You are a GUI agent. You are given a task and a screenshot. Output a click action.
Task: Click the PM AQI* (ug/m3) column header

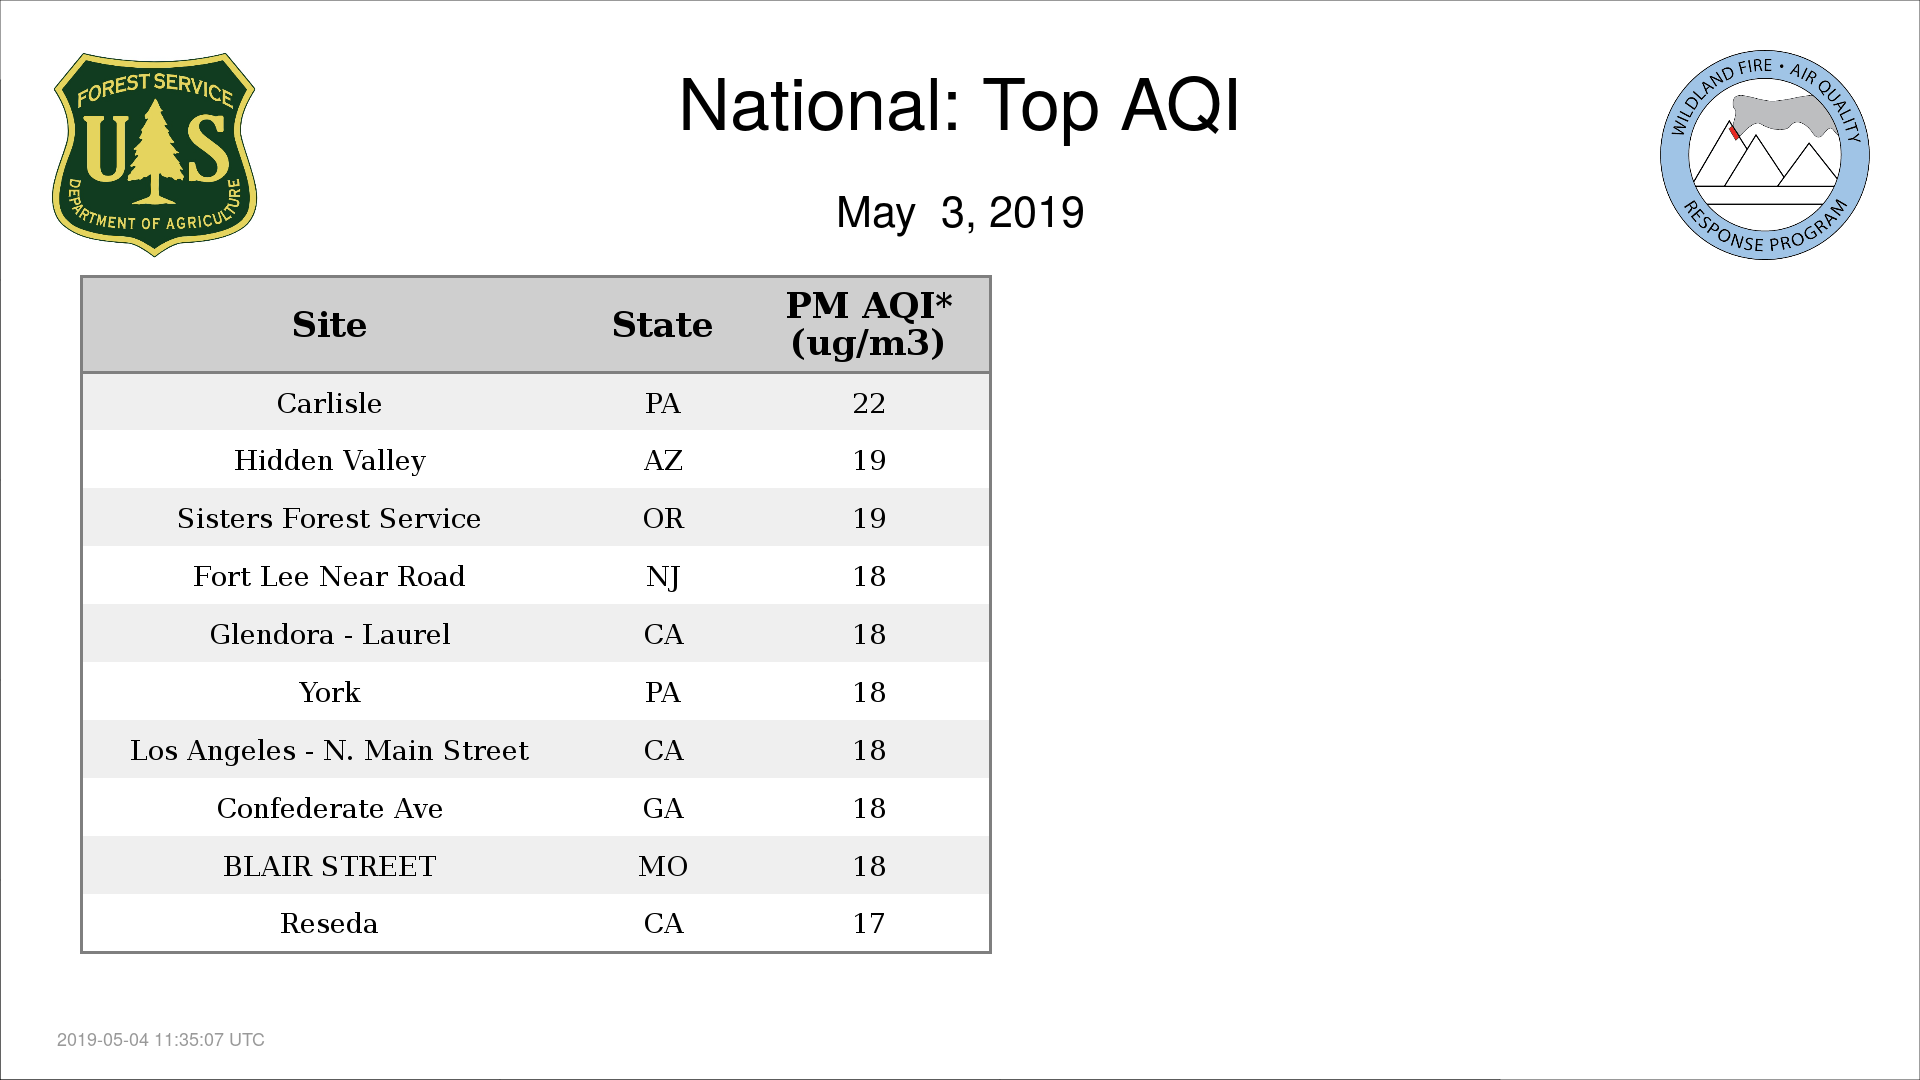(868, 324)
